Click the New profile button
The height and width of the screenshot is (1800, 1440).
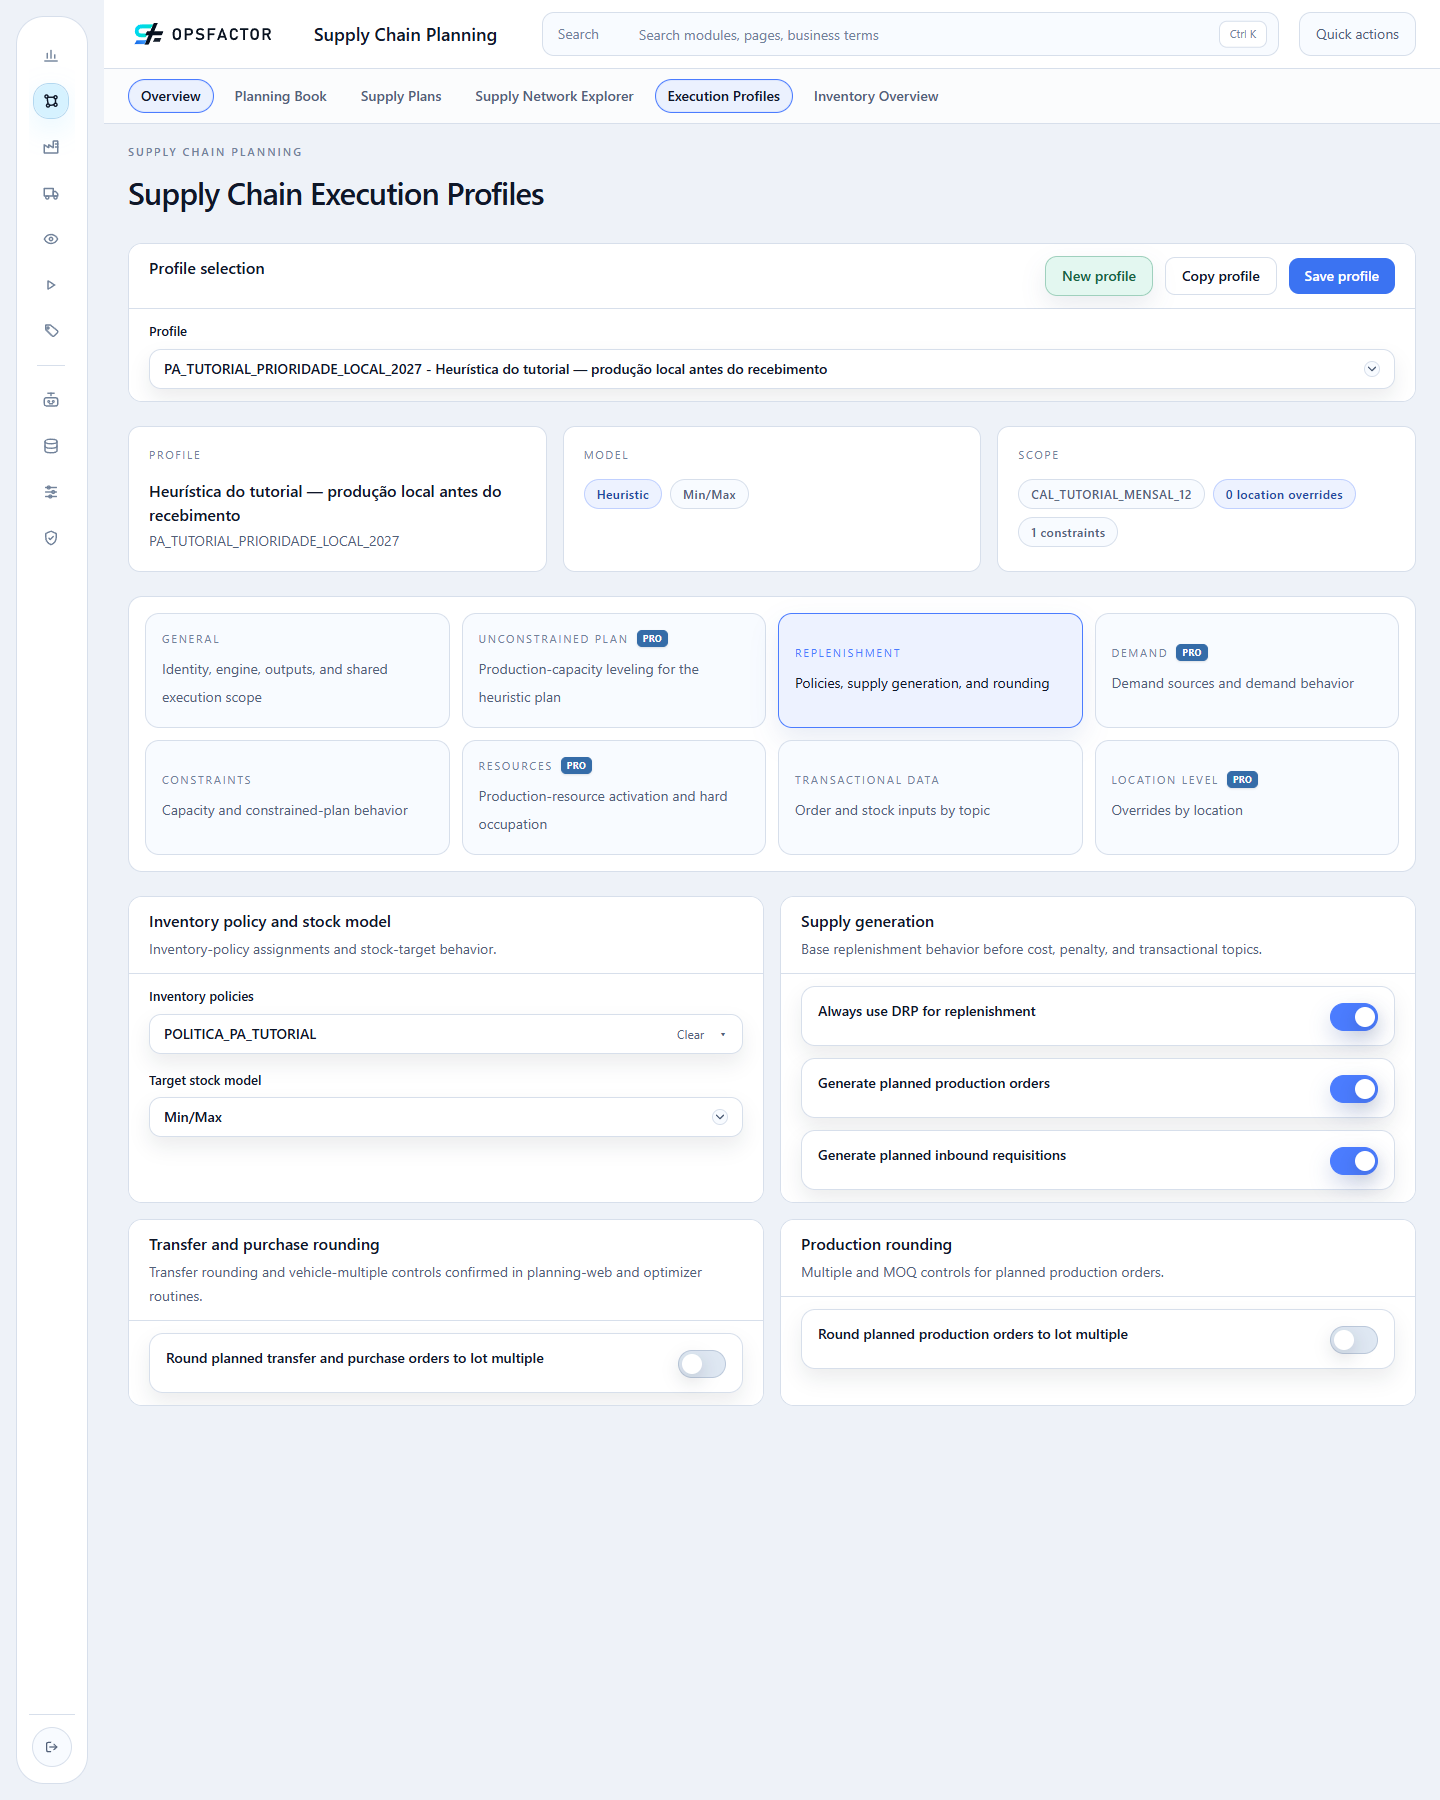pos(1099,276)
